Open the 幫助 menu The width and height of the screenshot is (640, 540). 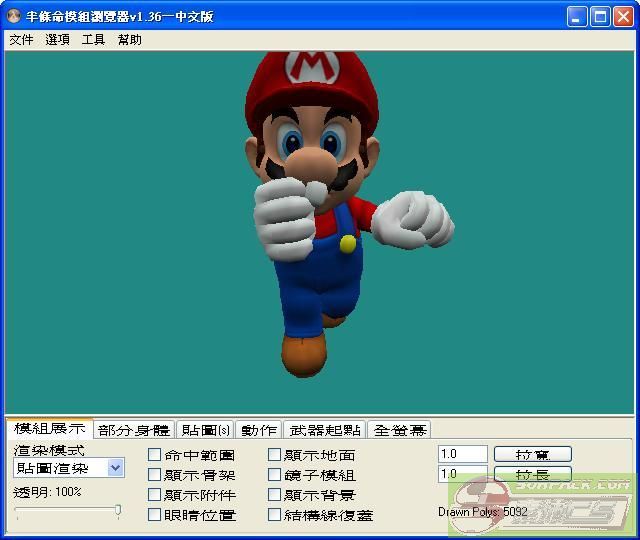[129, 40]
